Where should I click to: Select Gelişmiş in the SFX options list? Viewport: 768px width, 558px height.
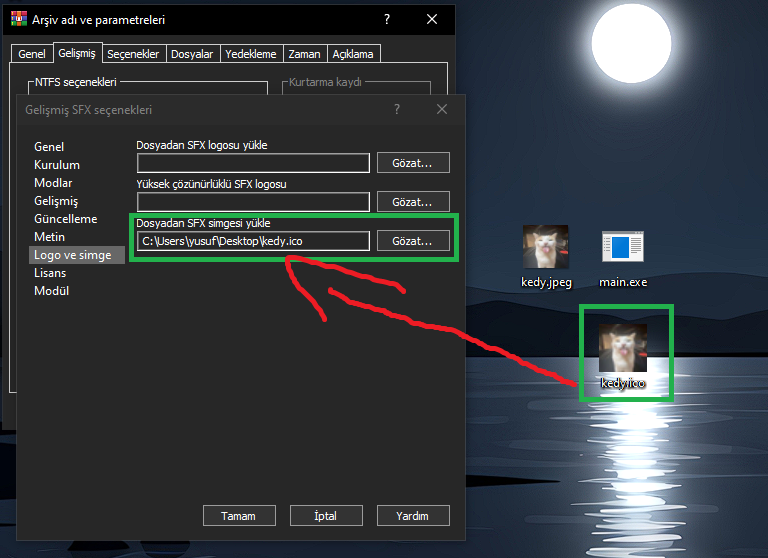56,201
